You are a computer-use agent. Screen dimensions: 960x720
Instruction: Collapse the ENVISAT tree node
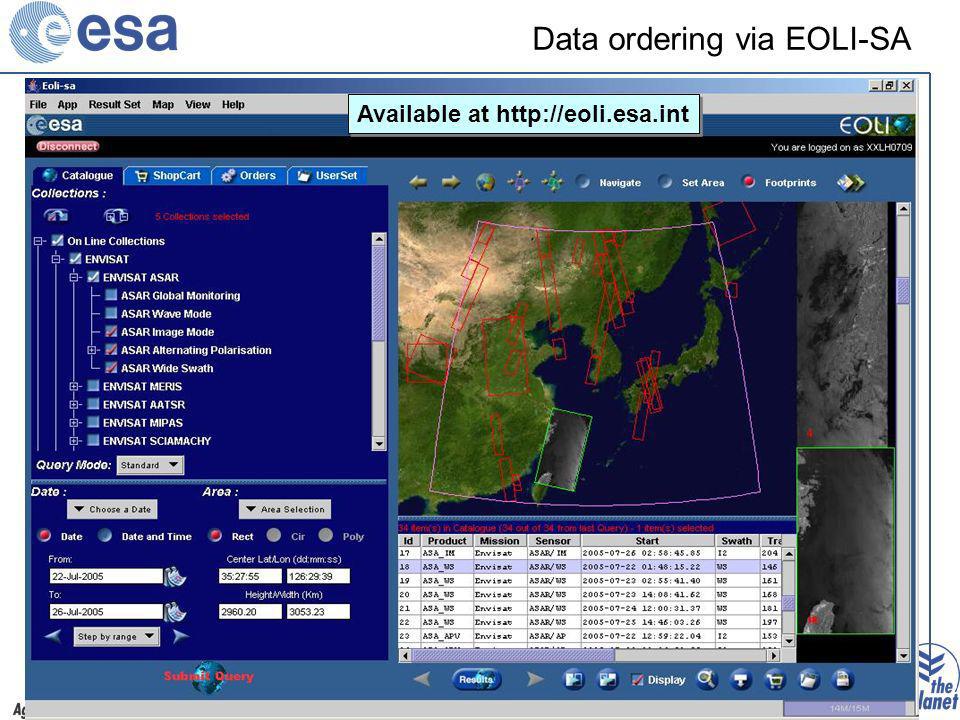coord(56,259)
